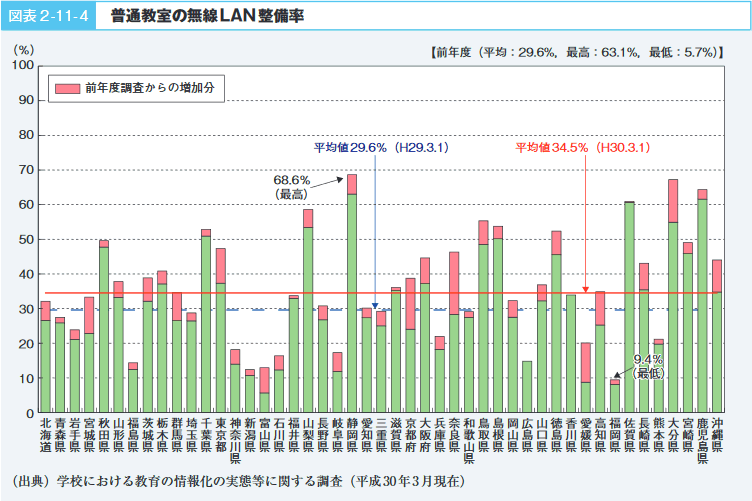Click the 神奈川県 axis label
This screenshot has height=501, width=752.
[x=235, y=441]
